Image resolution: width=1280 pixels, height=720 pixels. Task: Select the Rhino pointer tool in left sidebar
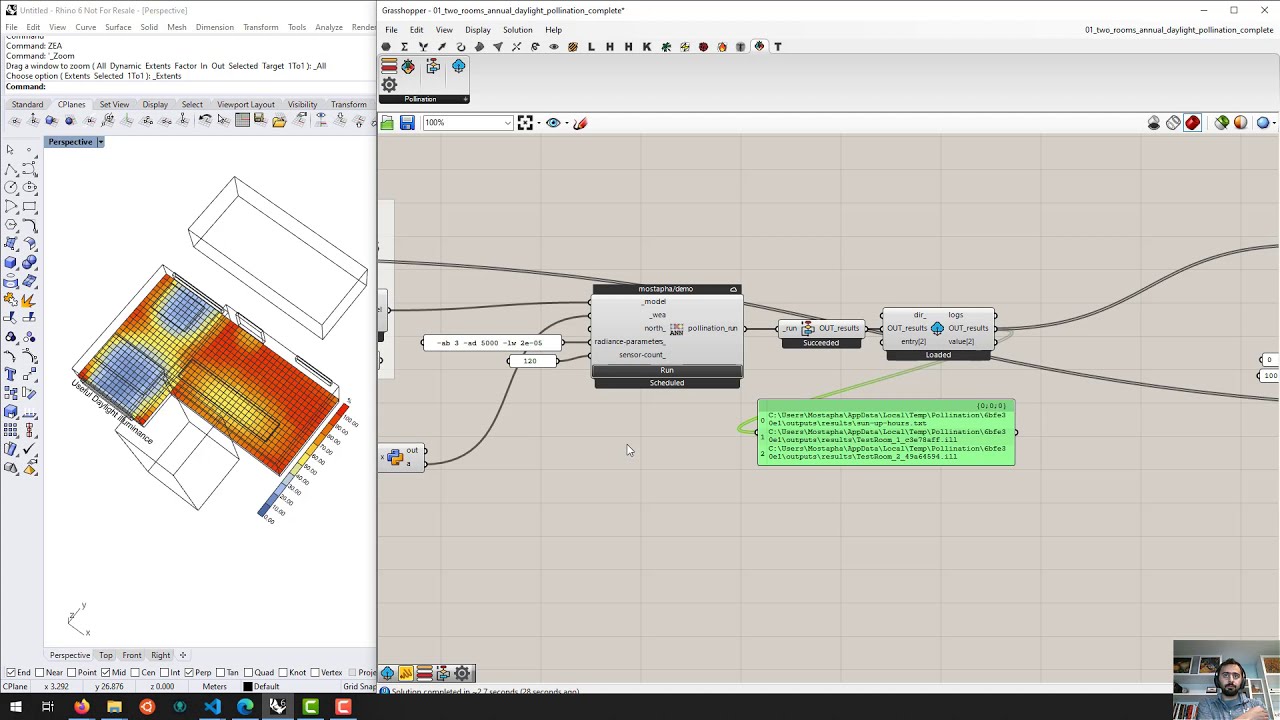click(10, 150)
